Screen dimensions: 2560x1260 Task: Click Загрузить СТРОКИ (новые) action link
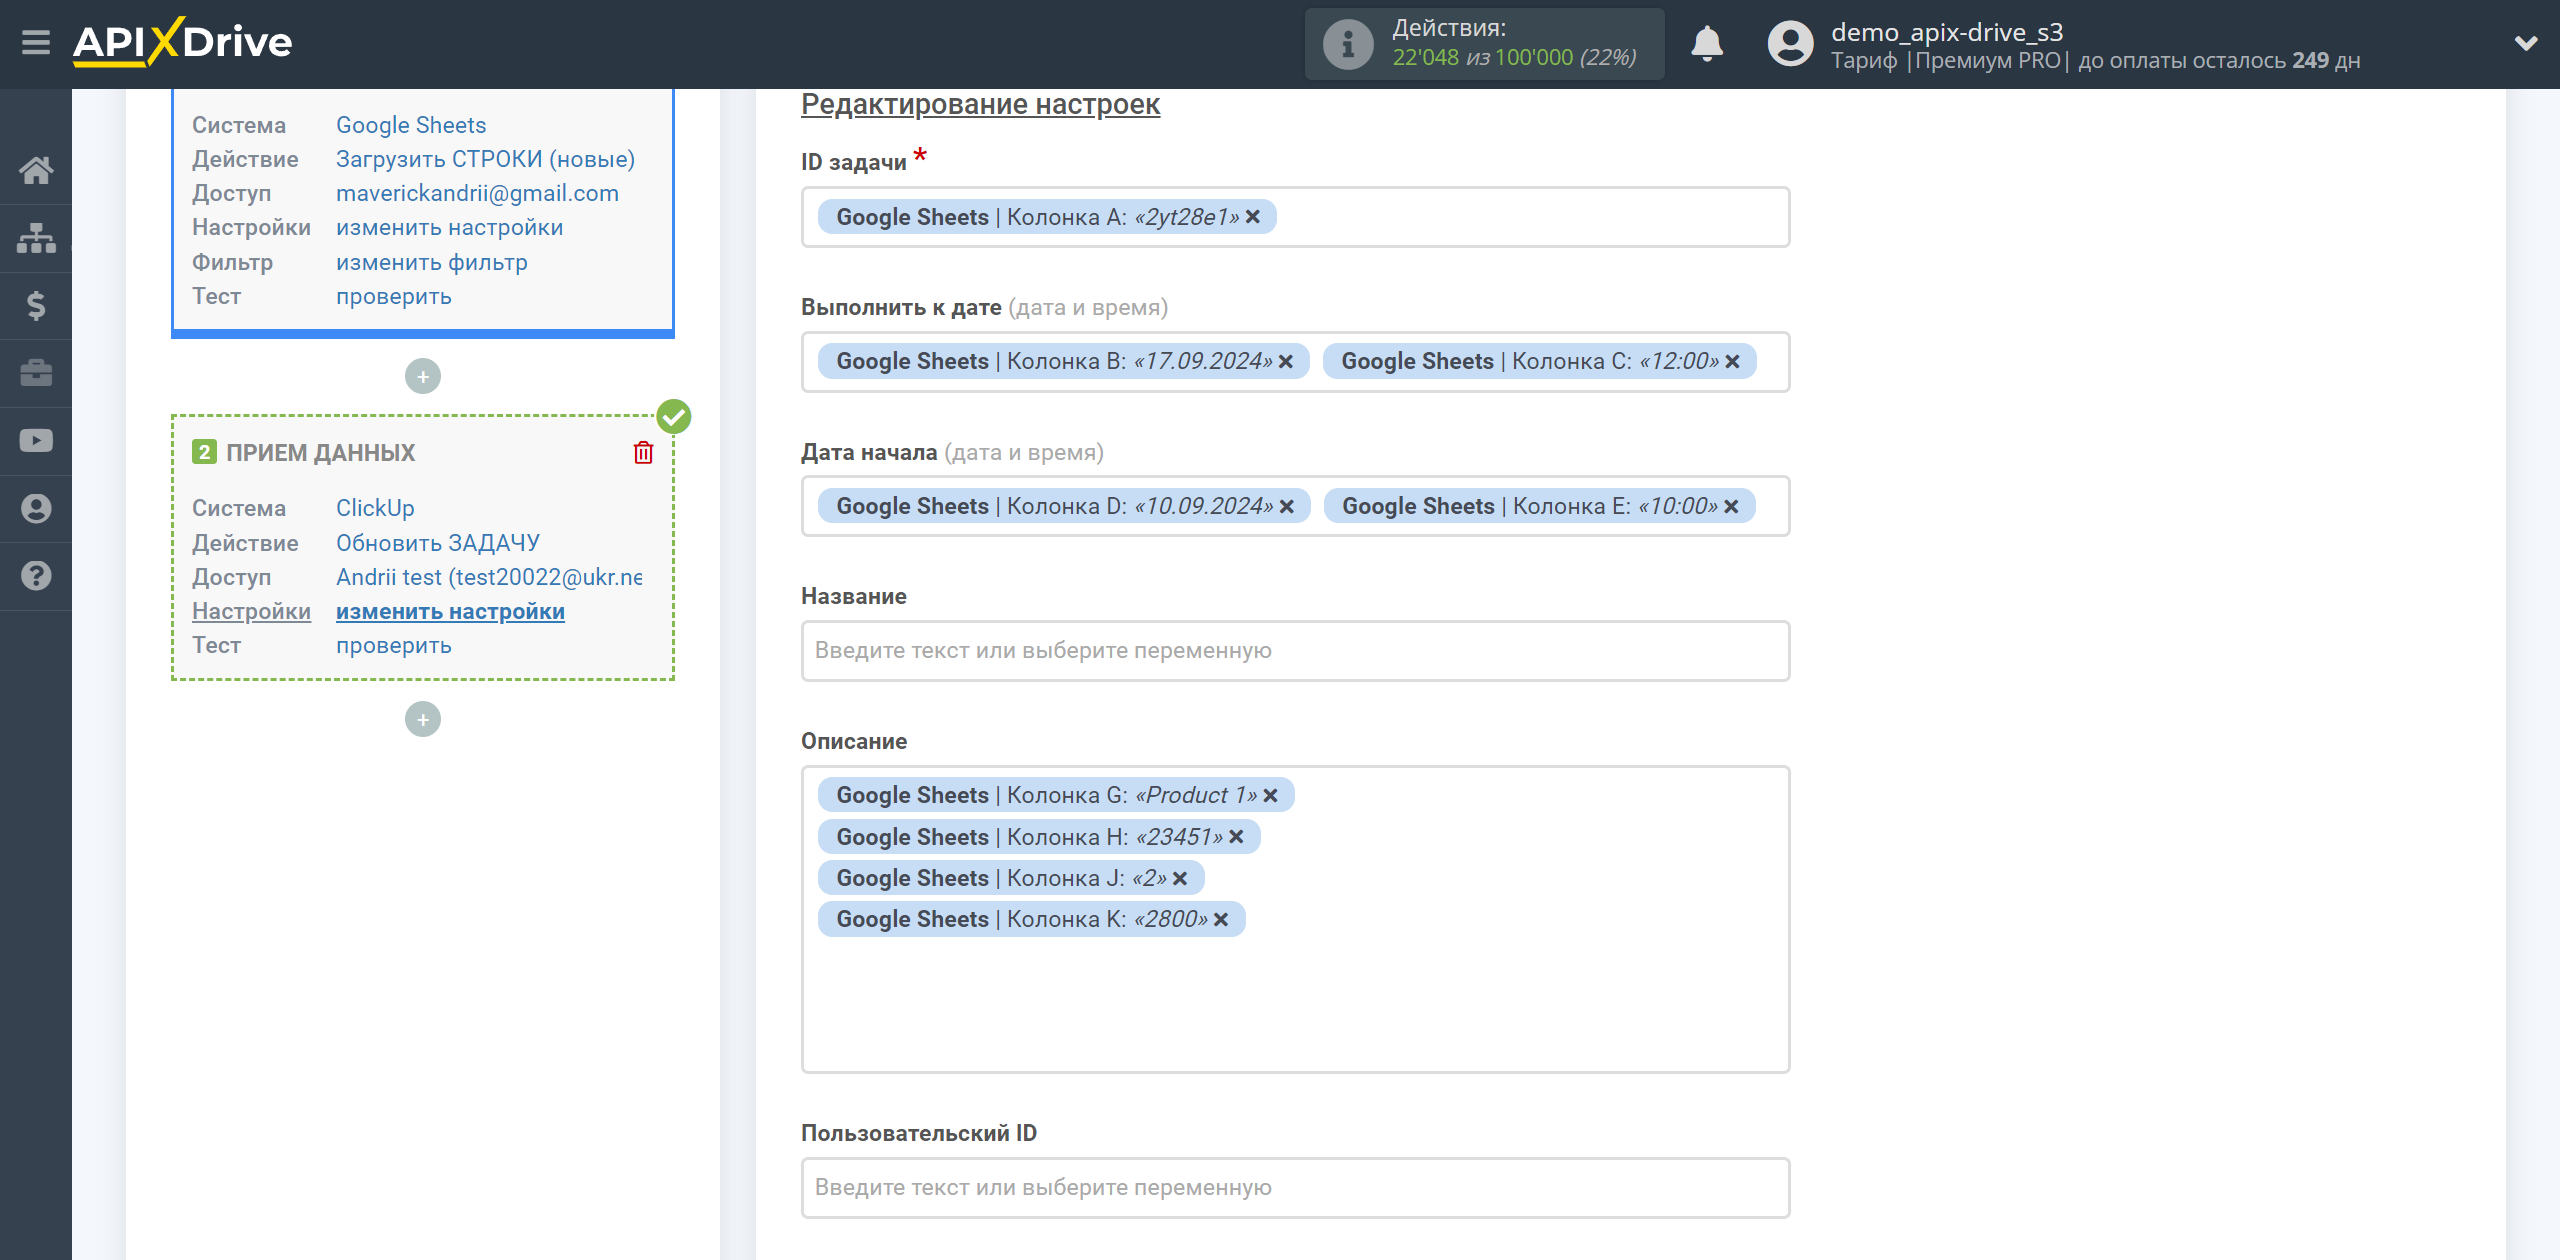point(485,159)
